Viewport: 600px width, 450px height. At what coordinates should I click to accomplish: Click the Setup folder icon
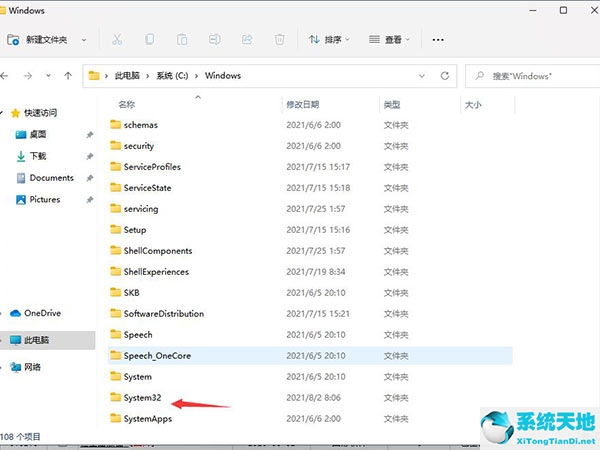click(x=116, y=229)
